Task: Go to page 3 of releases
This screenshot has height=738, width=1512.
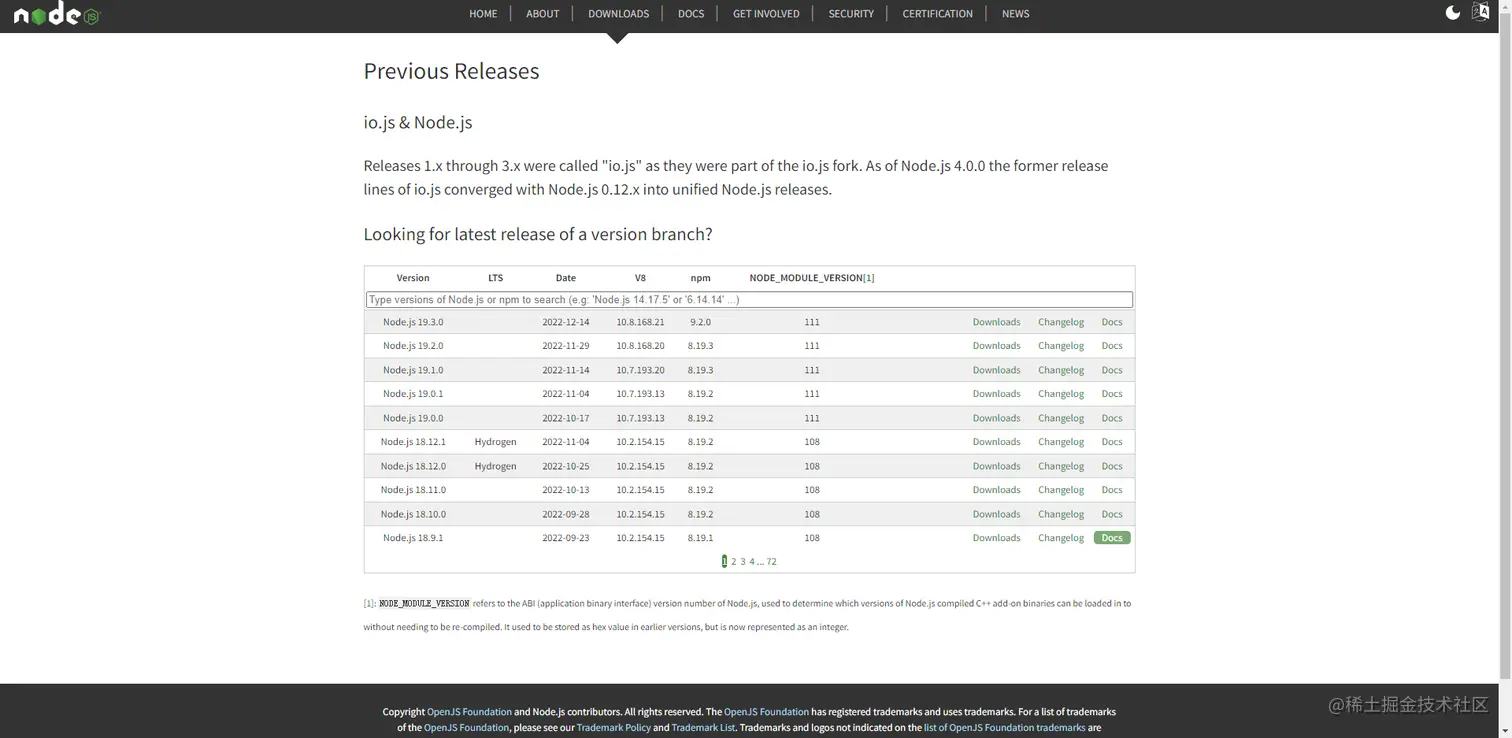Action: 742,562
